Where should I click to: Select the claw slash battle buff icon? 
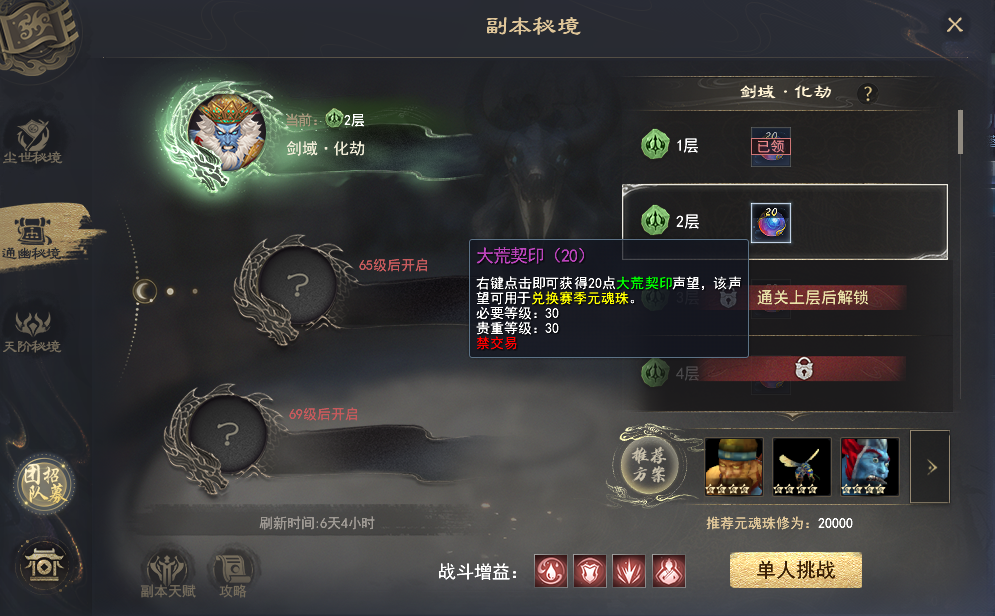(x=629, y=570)
